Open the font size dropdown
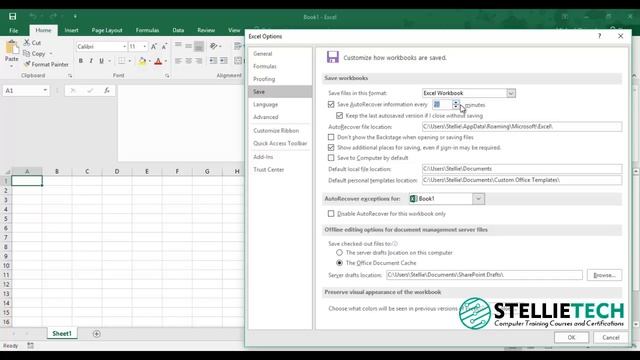The height and width of the screenshot is (360, 640). (x=144, y=47)
